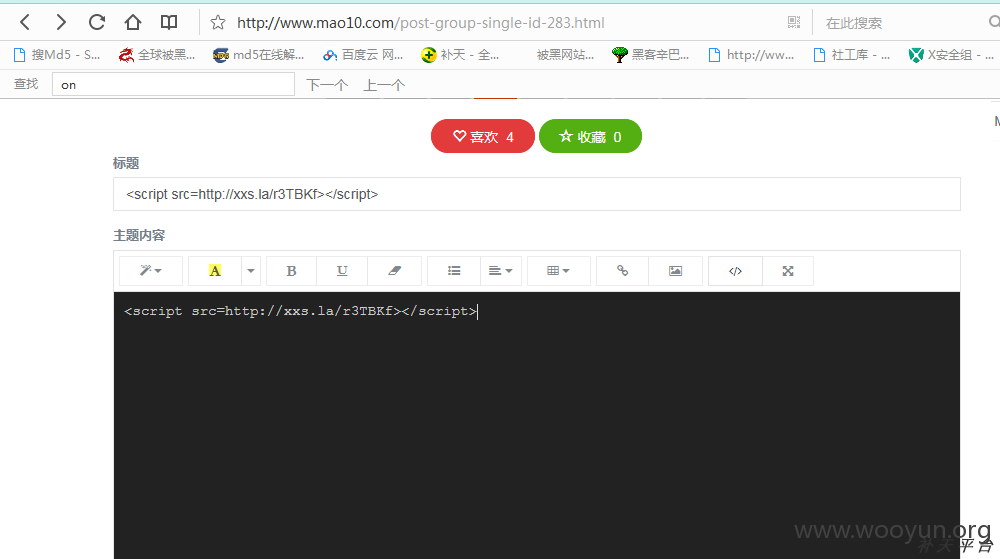Click 上一个 to find previous match
The height and width of the screenshot is (559, 1000).
point(384,85)
